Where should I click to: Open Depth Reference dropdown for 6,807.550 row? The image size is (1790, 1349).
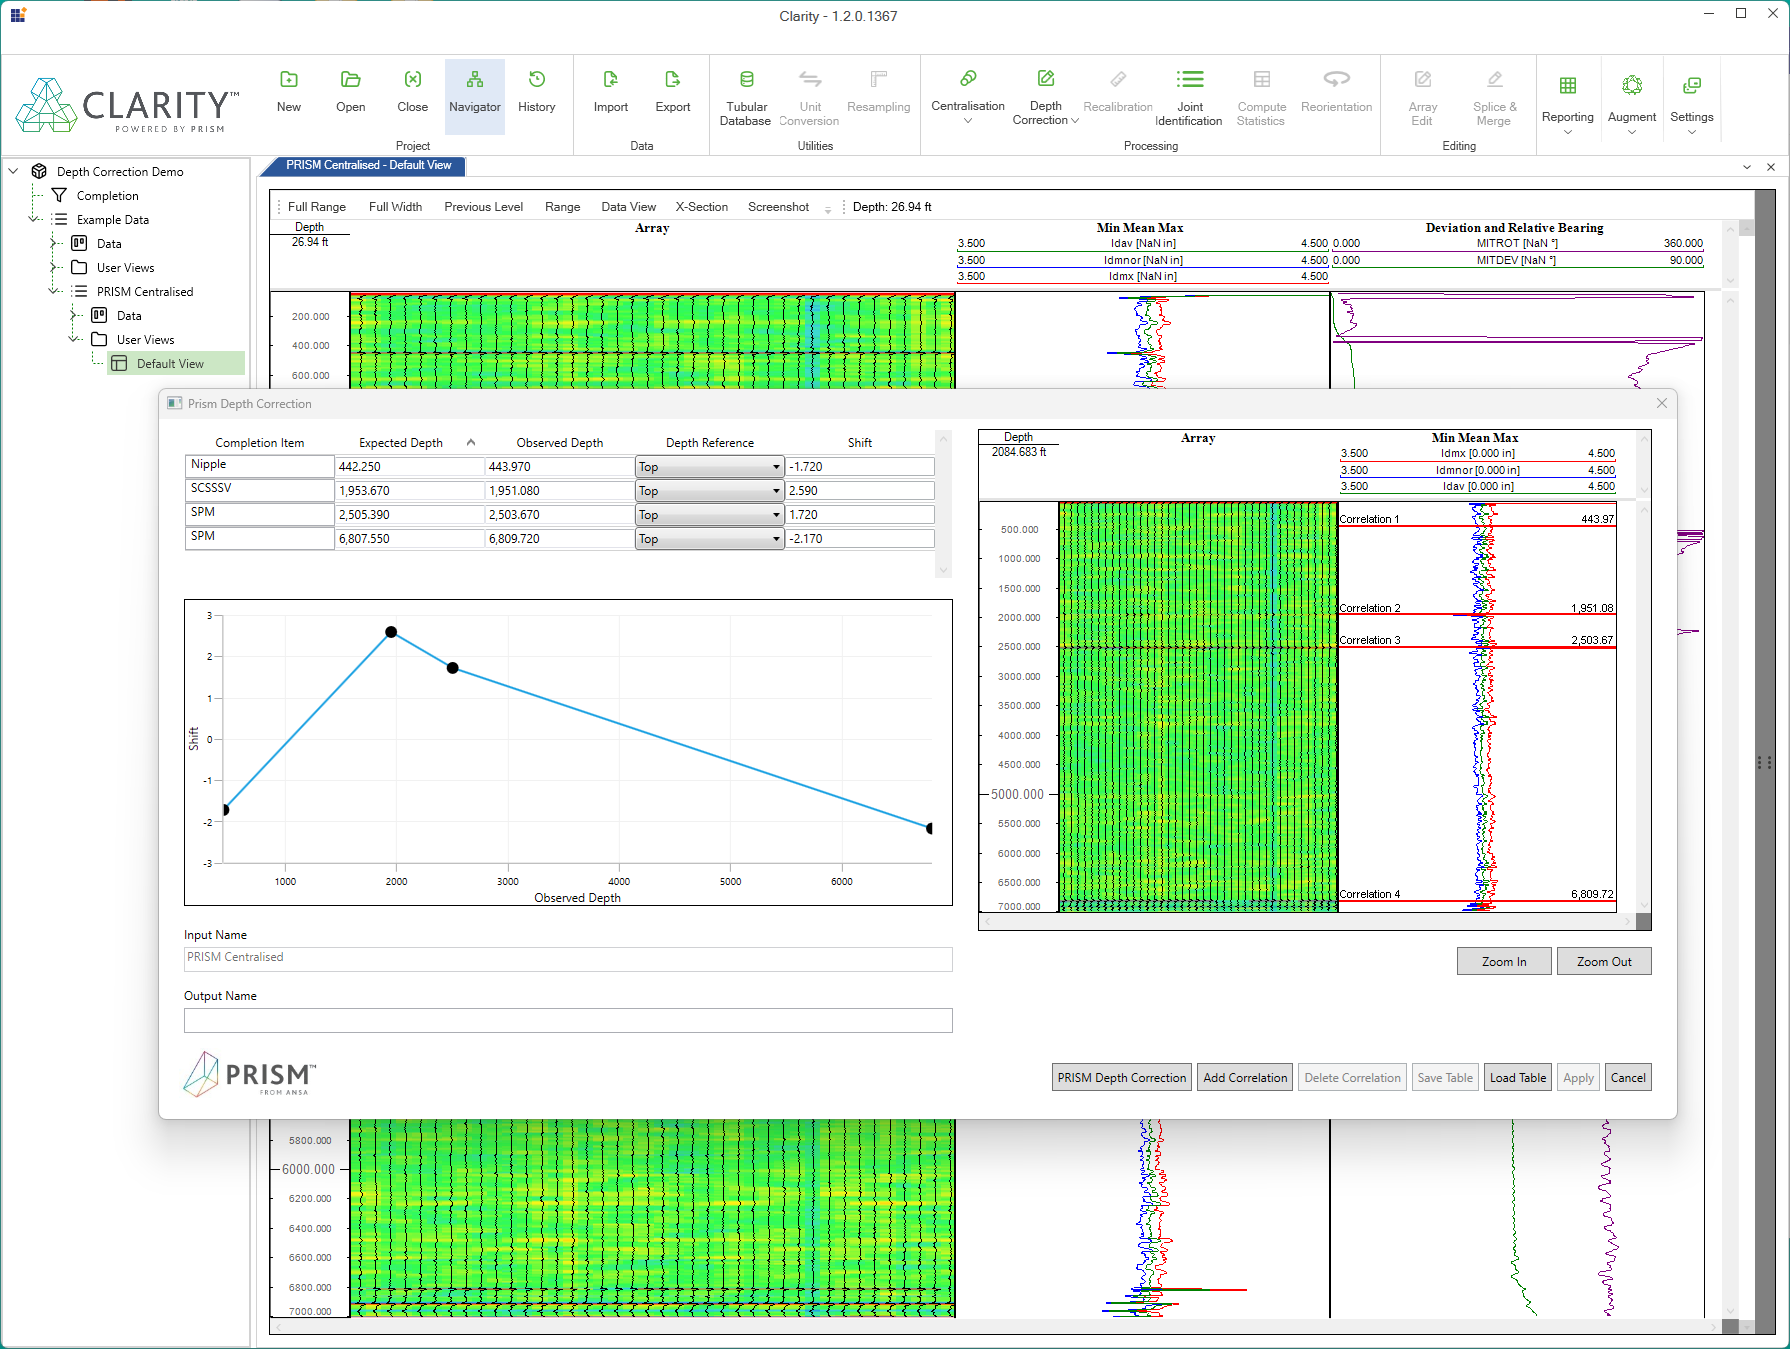pos(709,539)
